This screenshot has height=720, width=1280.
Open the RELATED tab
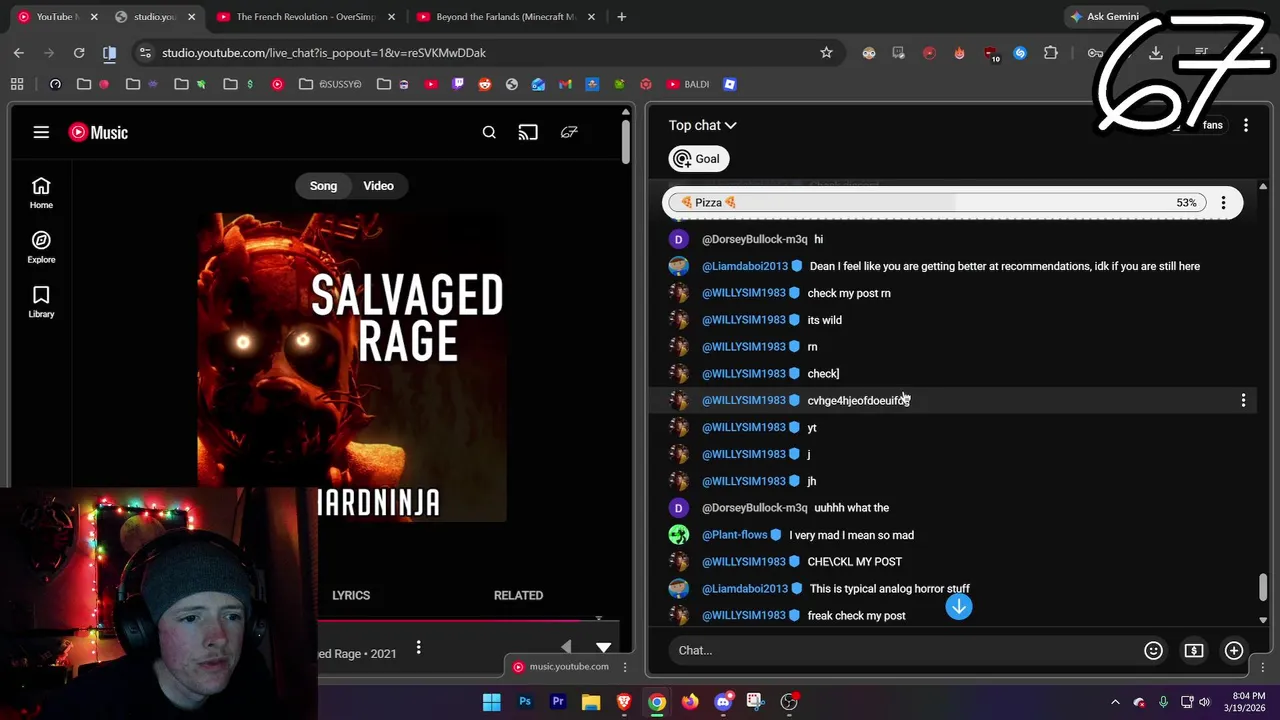coord(518,595)
